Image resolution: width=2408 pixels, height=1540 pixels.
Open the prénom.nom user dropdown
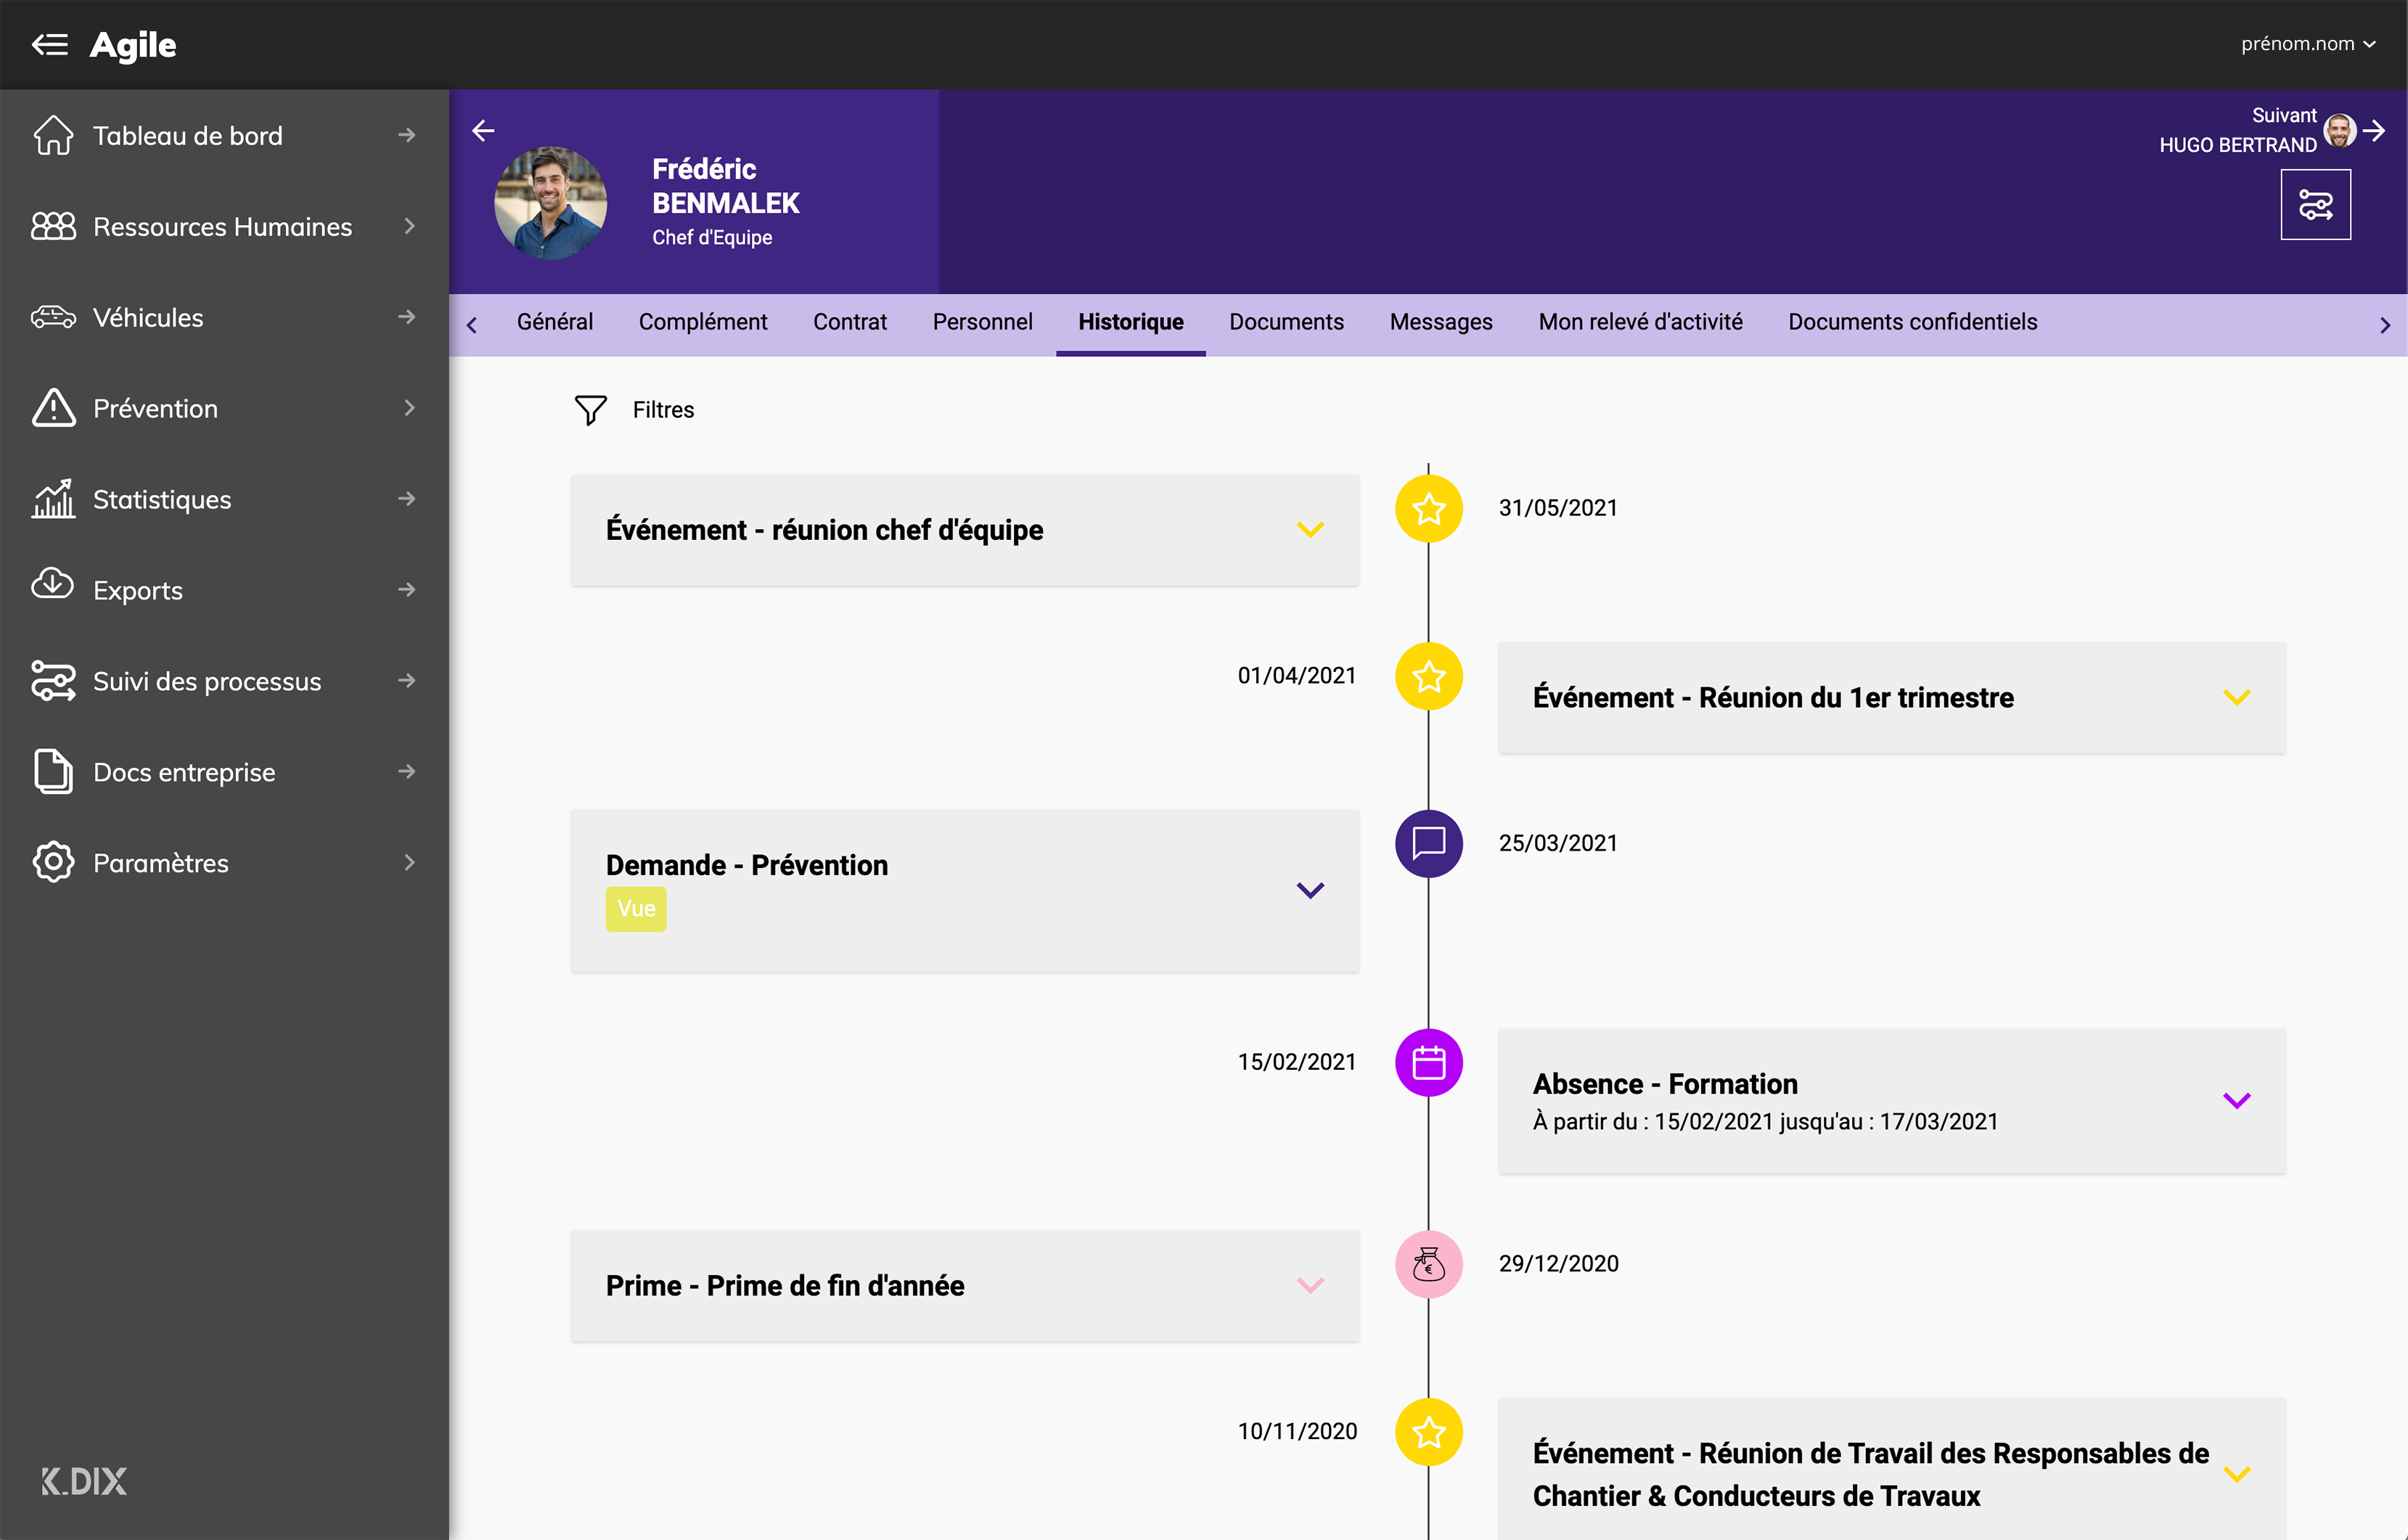[2308, 44]
